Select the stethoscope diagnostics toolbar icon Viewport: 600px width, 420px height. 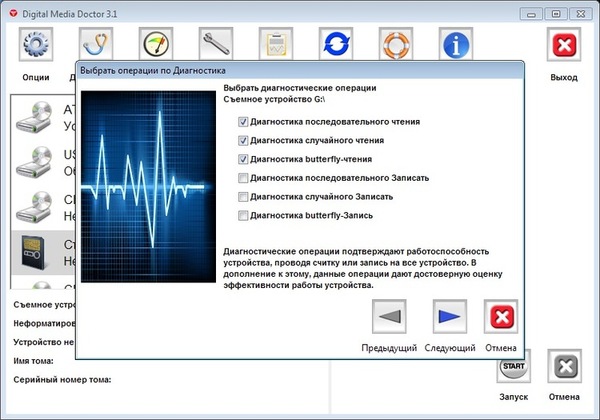(96, 44)
